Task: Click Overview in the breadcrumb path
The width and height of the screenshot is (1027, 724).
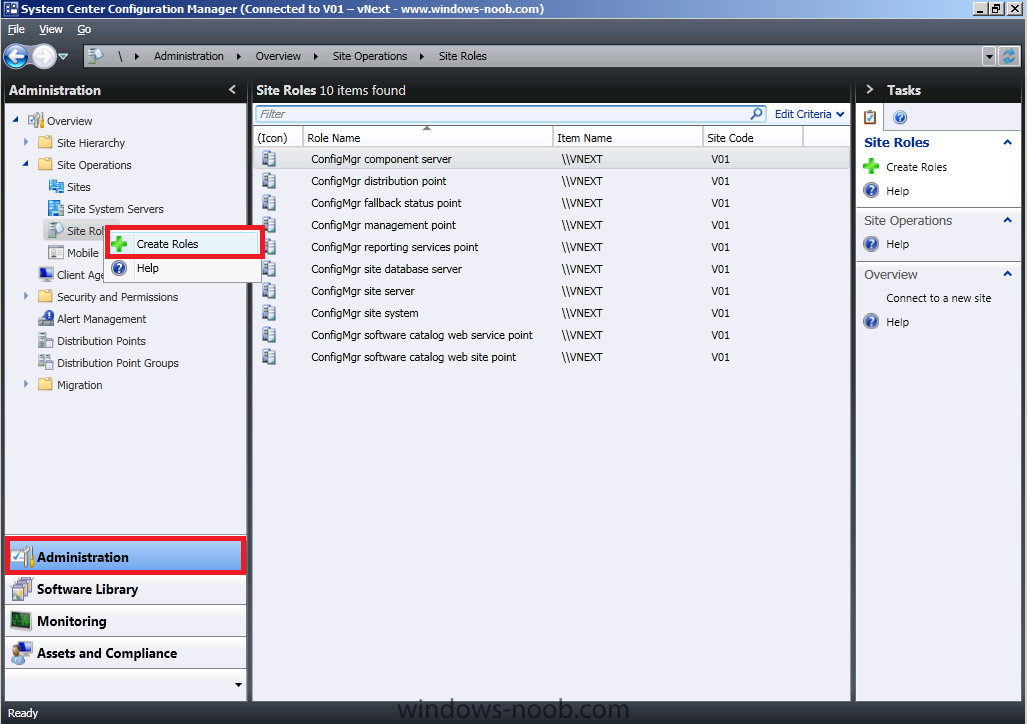Action: pos(278,56)
